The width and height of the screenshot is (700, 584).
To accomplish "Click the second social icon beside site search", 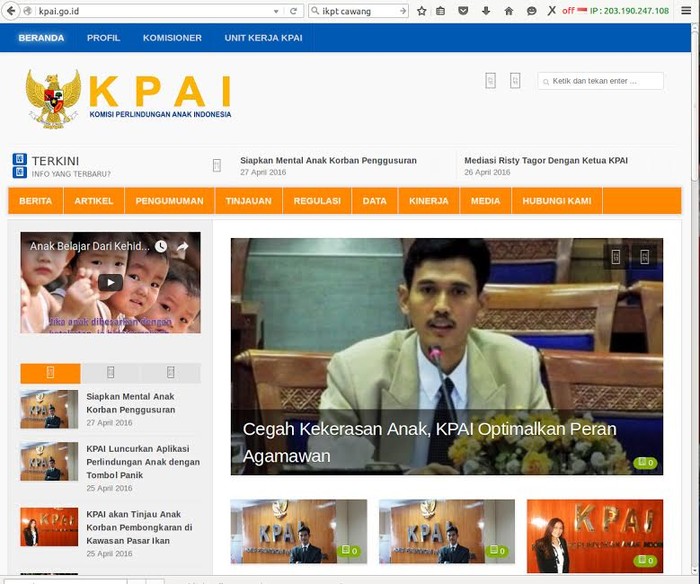I will click(x=515, y=81).
